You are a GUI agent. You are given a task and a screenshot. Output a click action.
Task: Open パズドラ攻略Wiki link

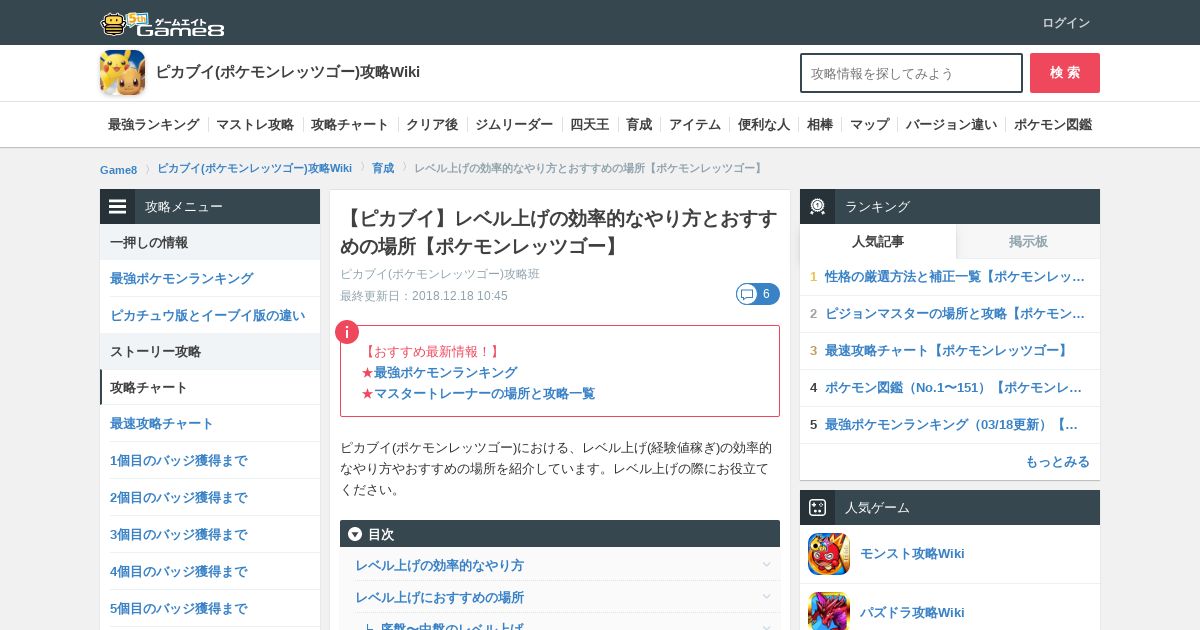click(x=912, y=612)
